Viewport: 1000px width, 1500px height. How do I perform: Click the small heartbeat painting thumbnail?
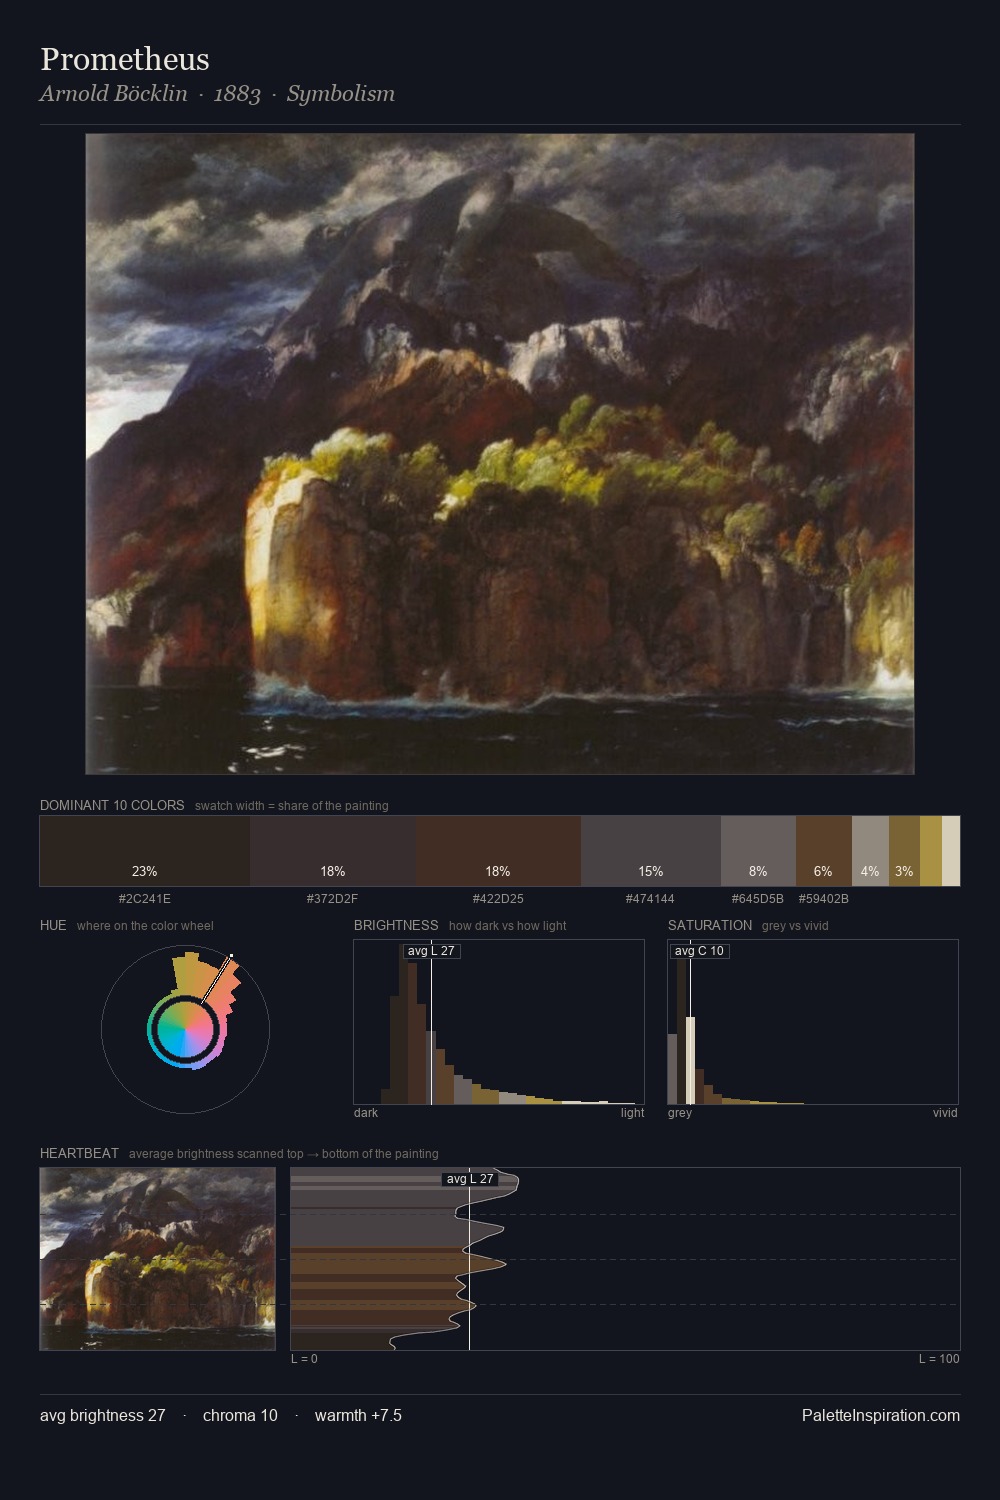click(157, 1259)
